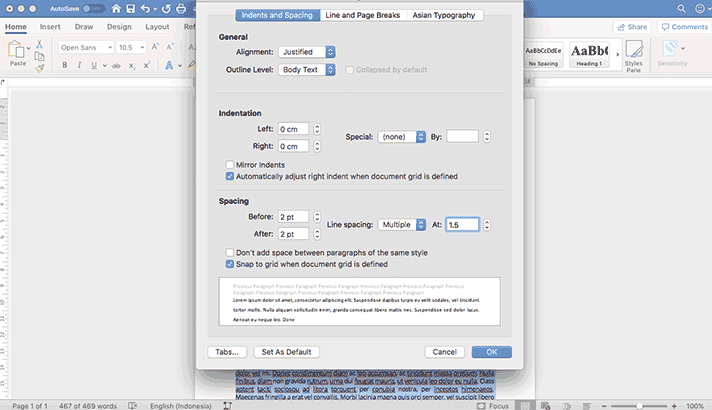Click the Italic button
712x410 pixels.
tap(79, 65)
